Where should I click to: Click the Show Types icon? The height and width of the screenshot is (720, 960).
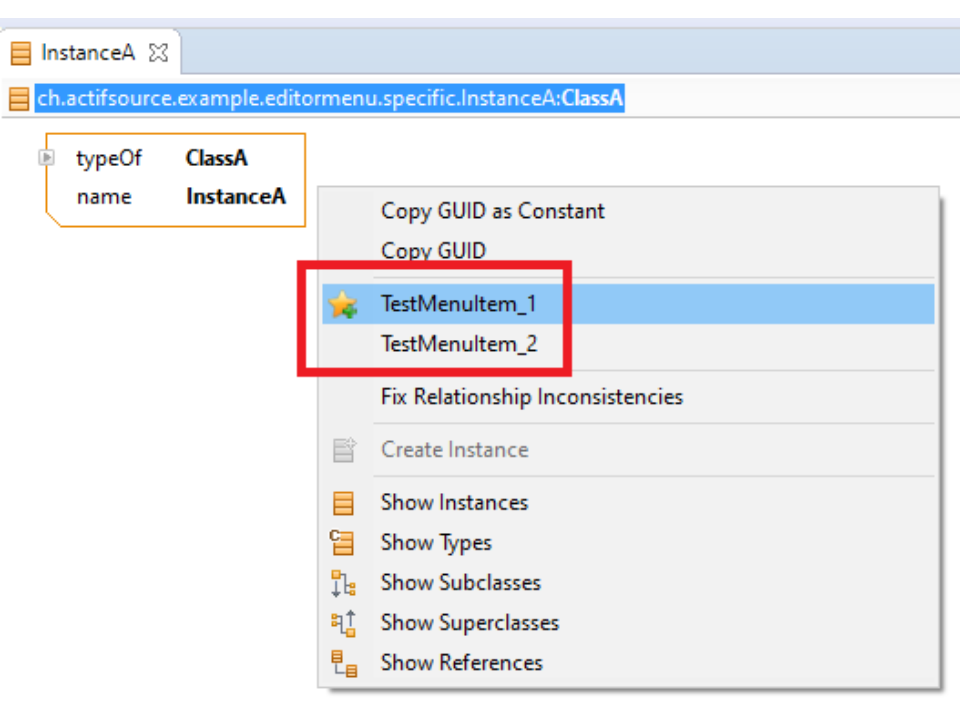click(343, 543)
